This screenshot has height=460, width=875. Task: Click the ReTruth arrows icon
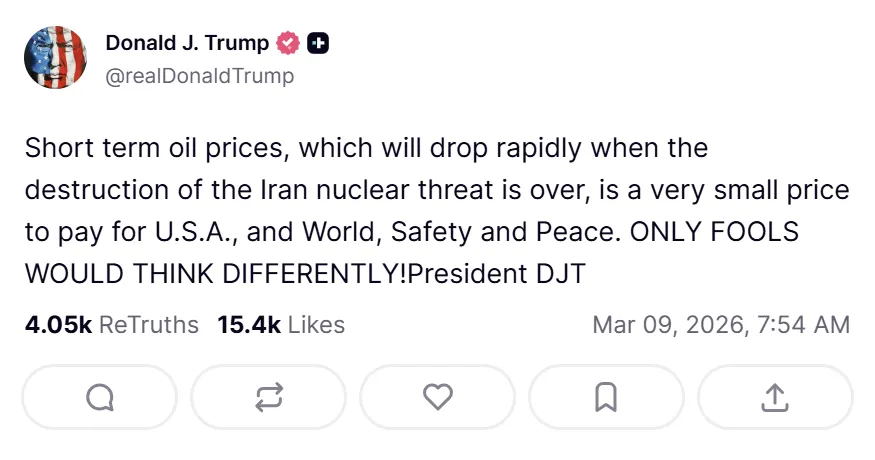[x=269, y=397]
